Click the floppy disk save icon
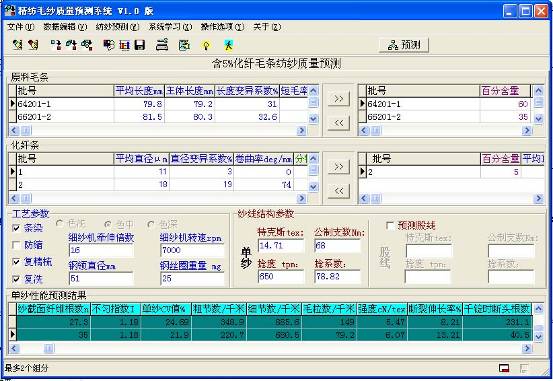This screenshot has width=553, height=381. (x=140, y=45)
